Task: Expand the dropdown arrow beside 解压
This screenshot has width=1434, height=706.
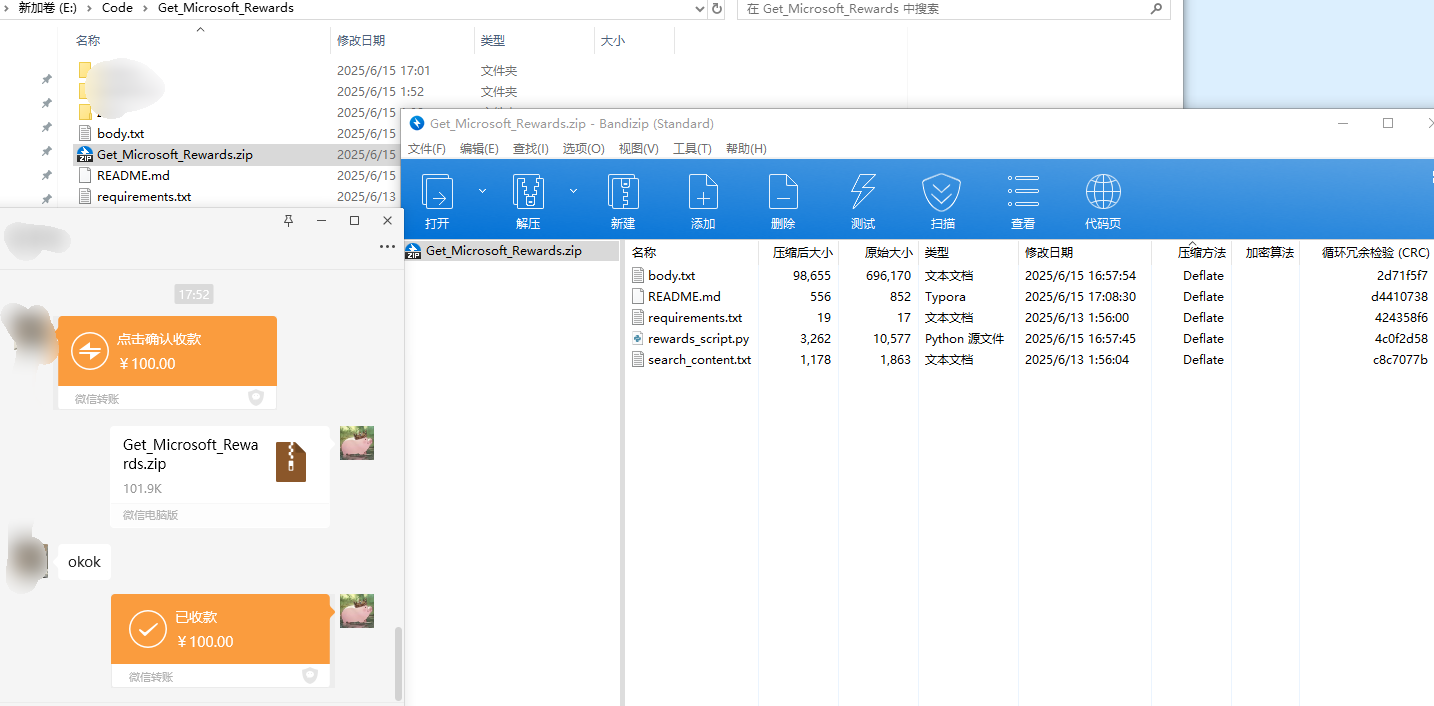Action: point(573,190)
